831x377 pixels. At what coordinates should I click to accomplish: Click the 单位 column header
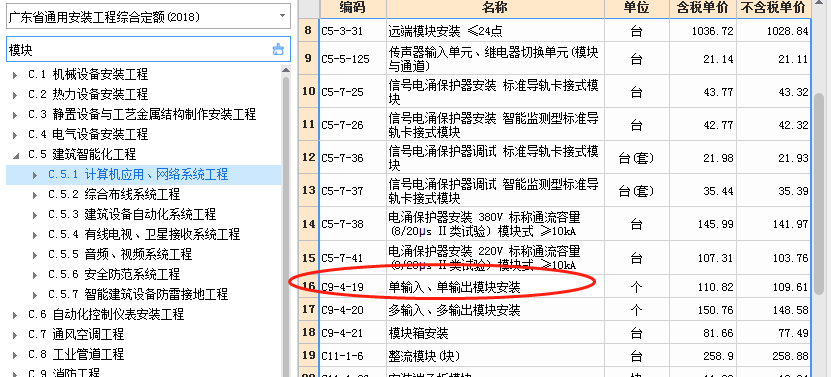(636, 8)
